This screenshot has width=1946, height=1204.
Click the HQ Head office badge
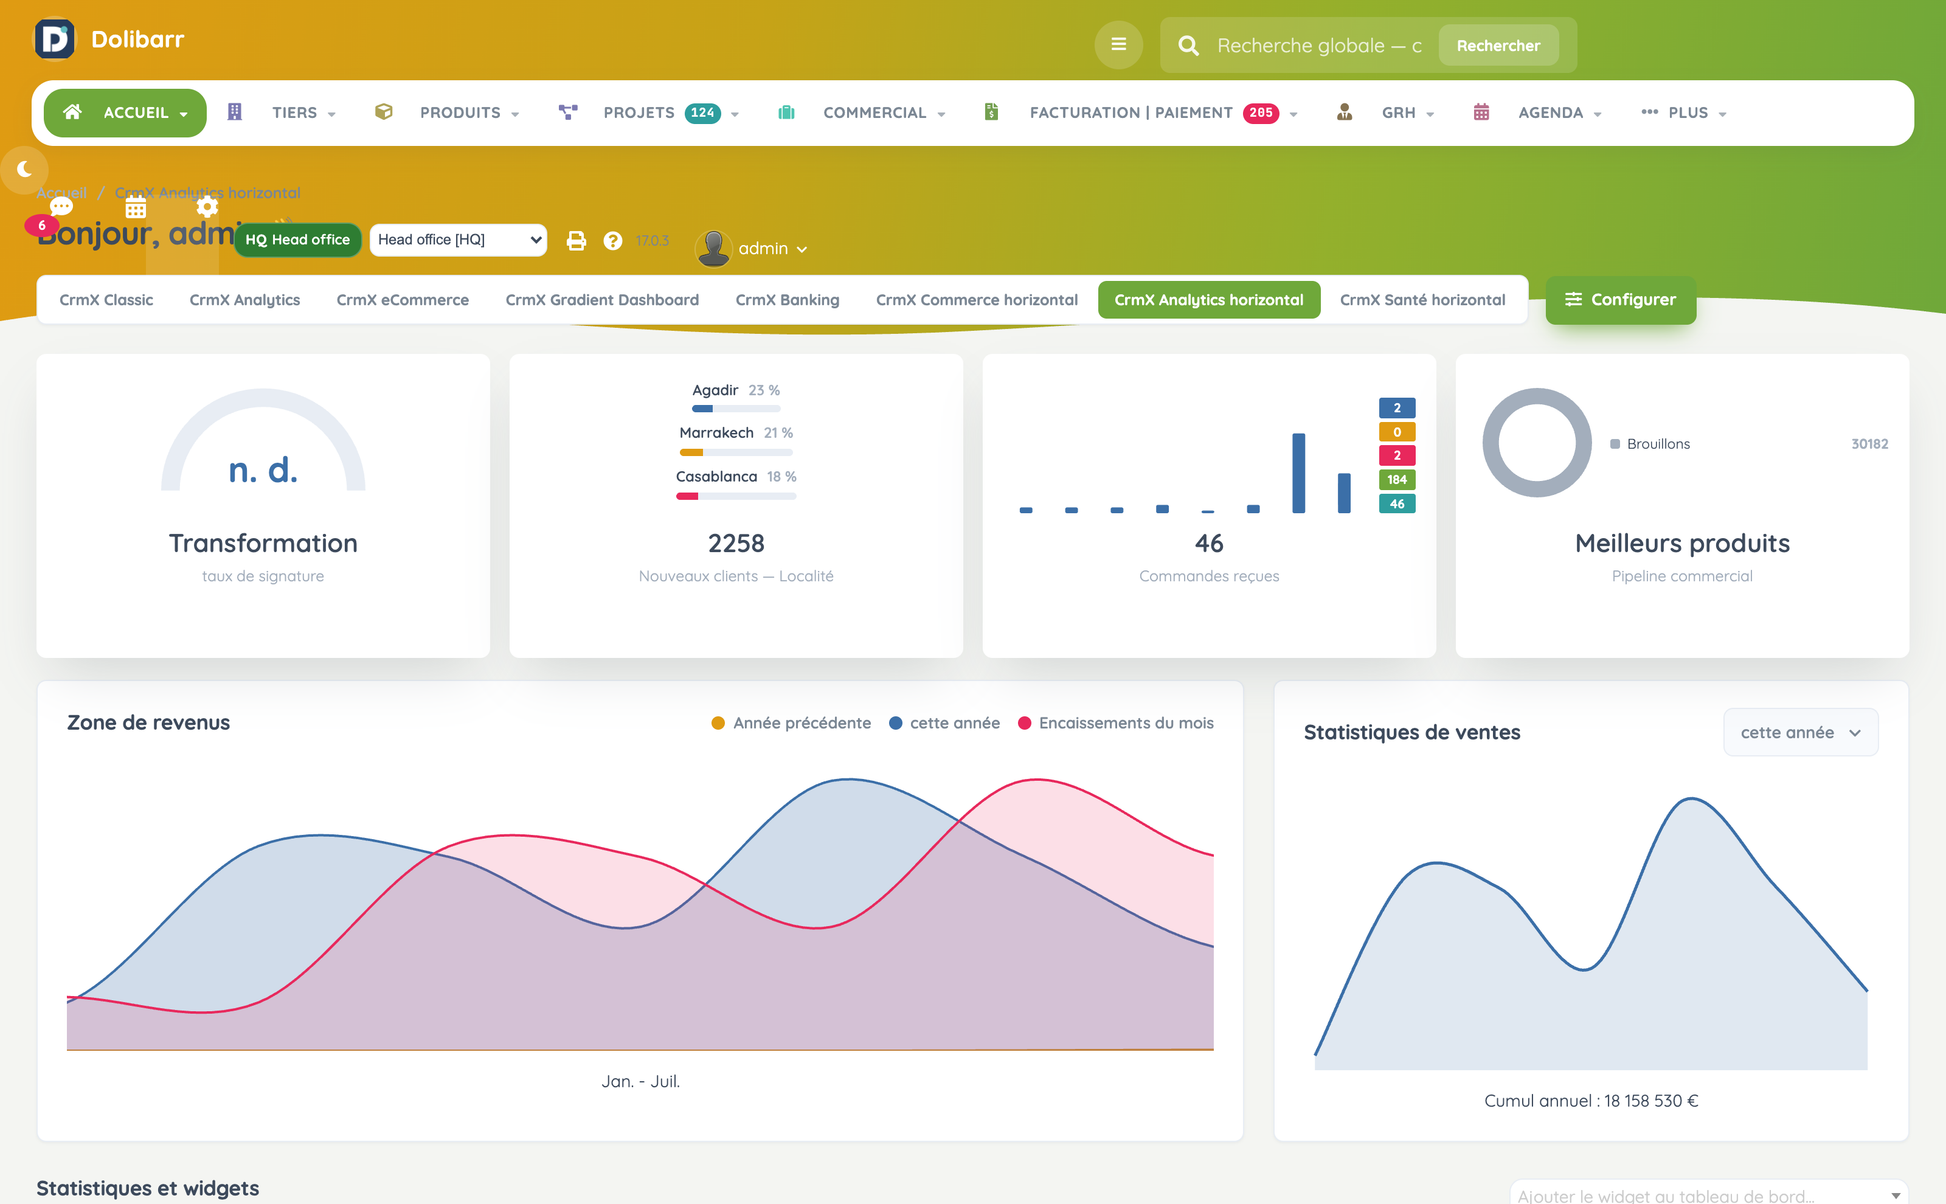point(297,240)
